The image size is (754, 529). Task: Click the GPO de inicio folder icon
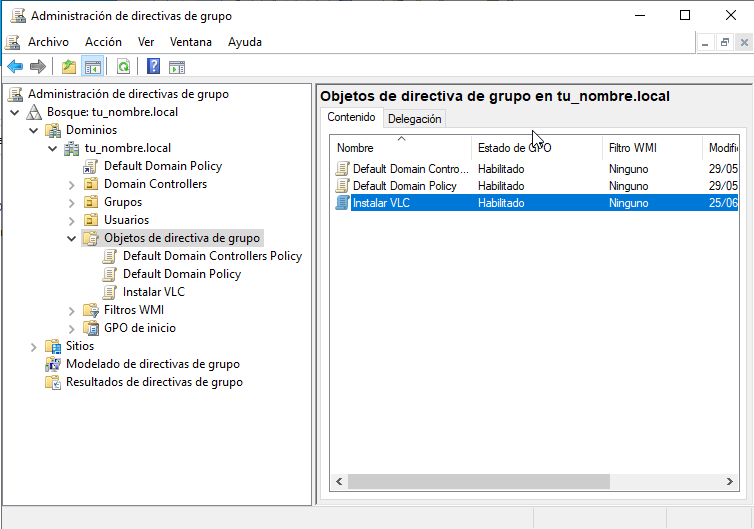pyautogui.click(x=91, y=328)
